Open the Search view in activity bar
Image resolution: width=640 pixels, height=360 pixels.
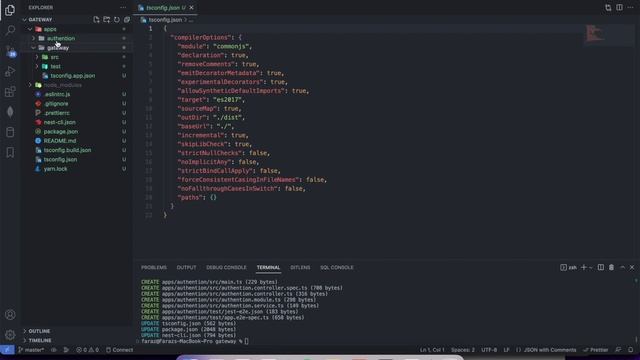point(10,30)
